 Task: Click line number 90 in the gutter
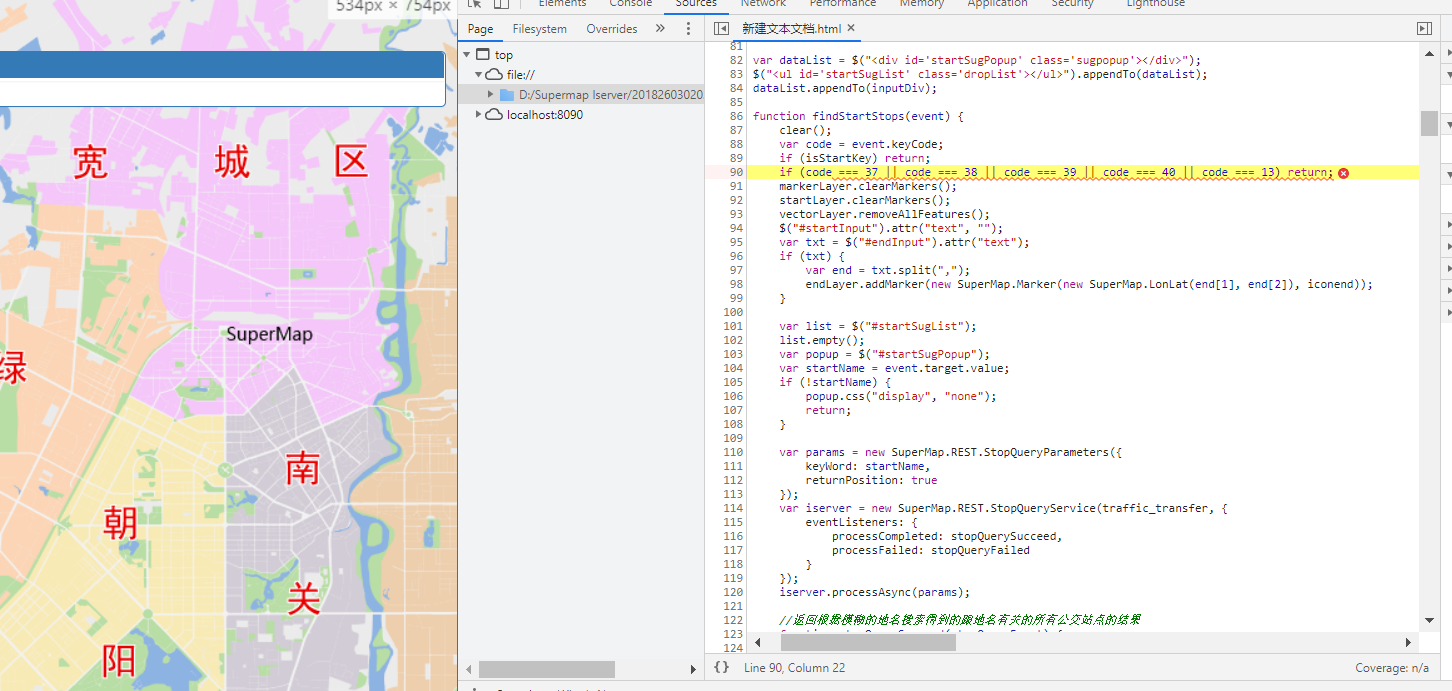(736, 172)
